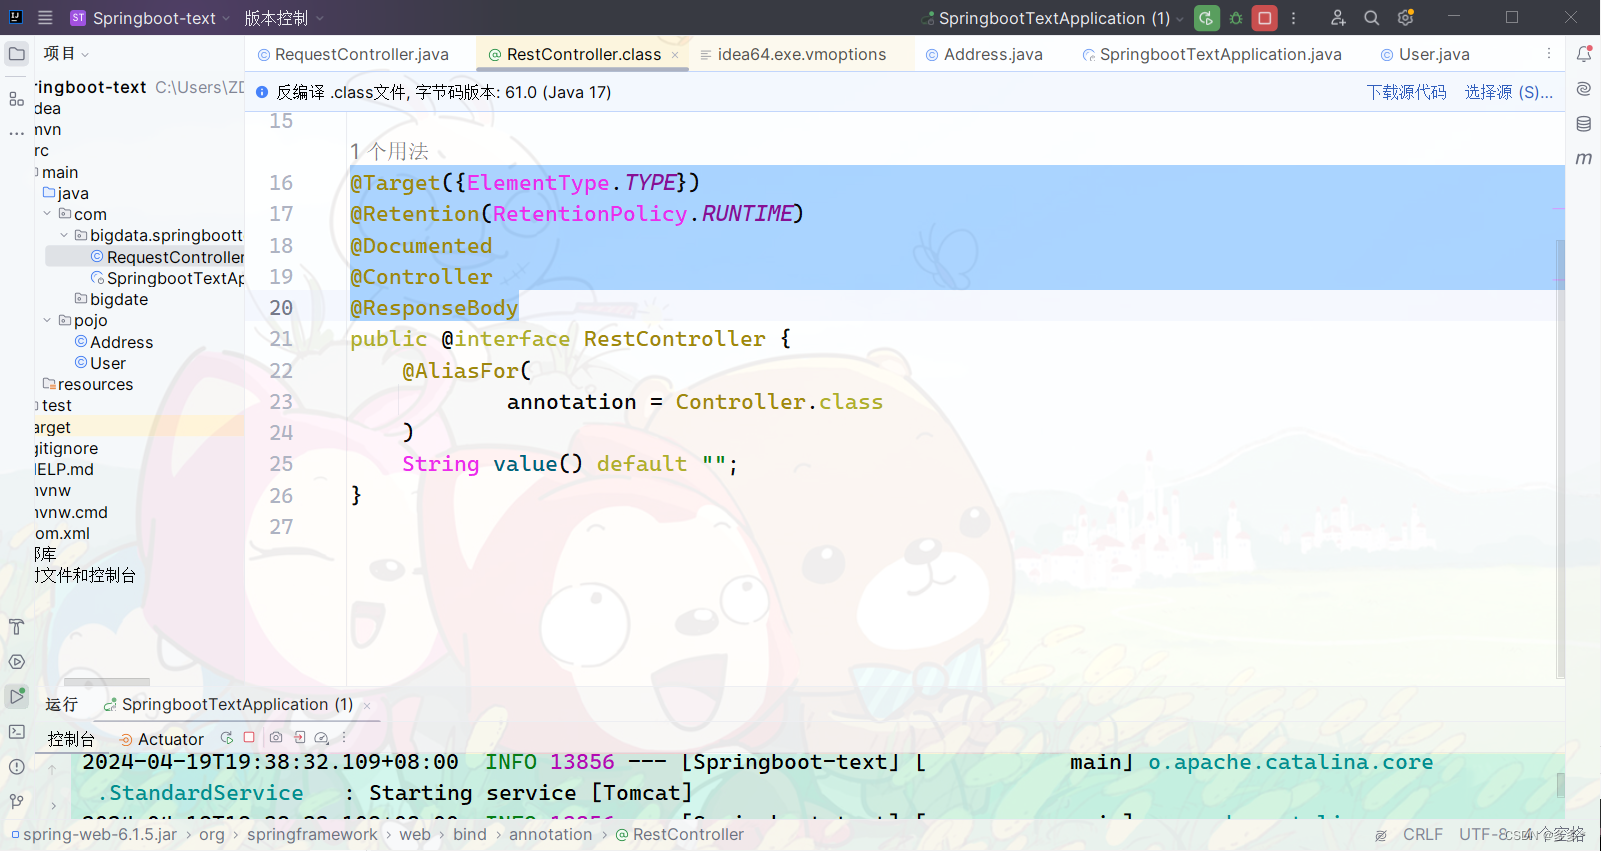Click the 下载源代码 link

pyautogui.click(x=1406, y=92)
